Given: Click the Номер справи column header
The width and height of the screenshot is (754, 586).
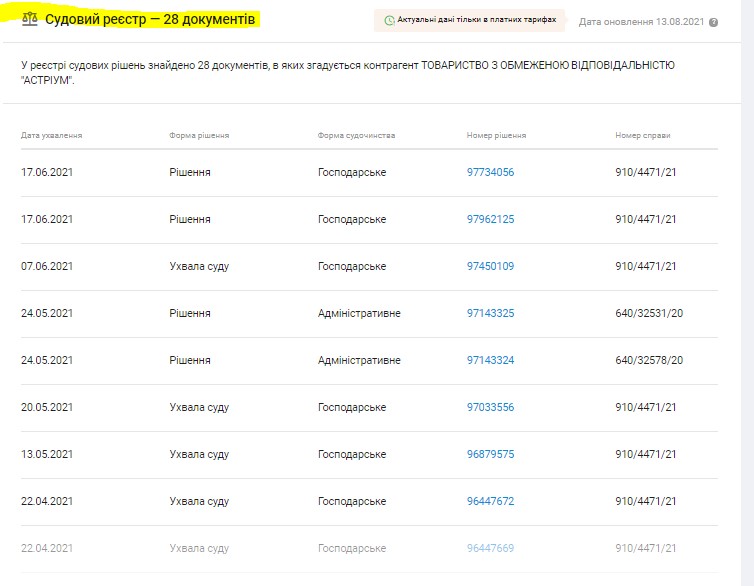Looking at the screenshot, I should [643, 135].
